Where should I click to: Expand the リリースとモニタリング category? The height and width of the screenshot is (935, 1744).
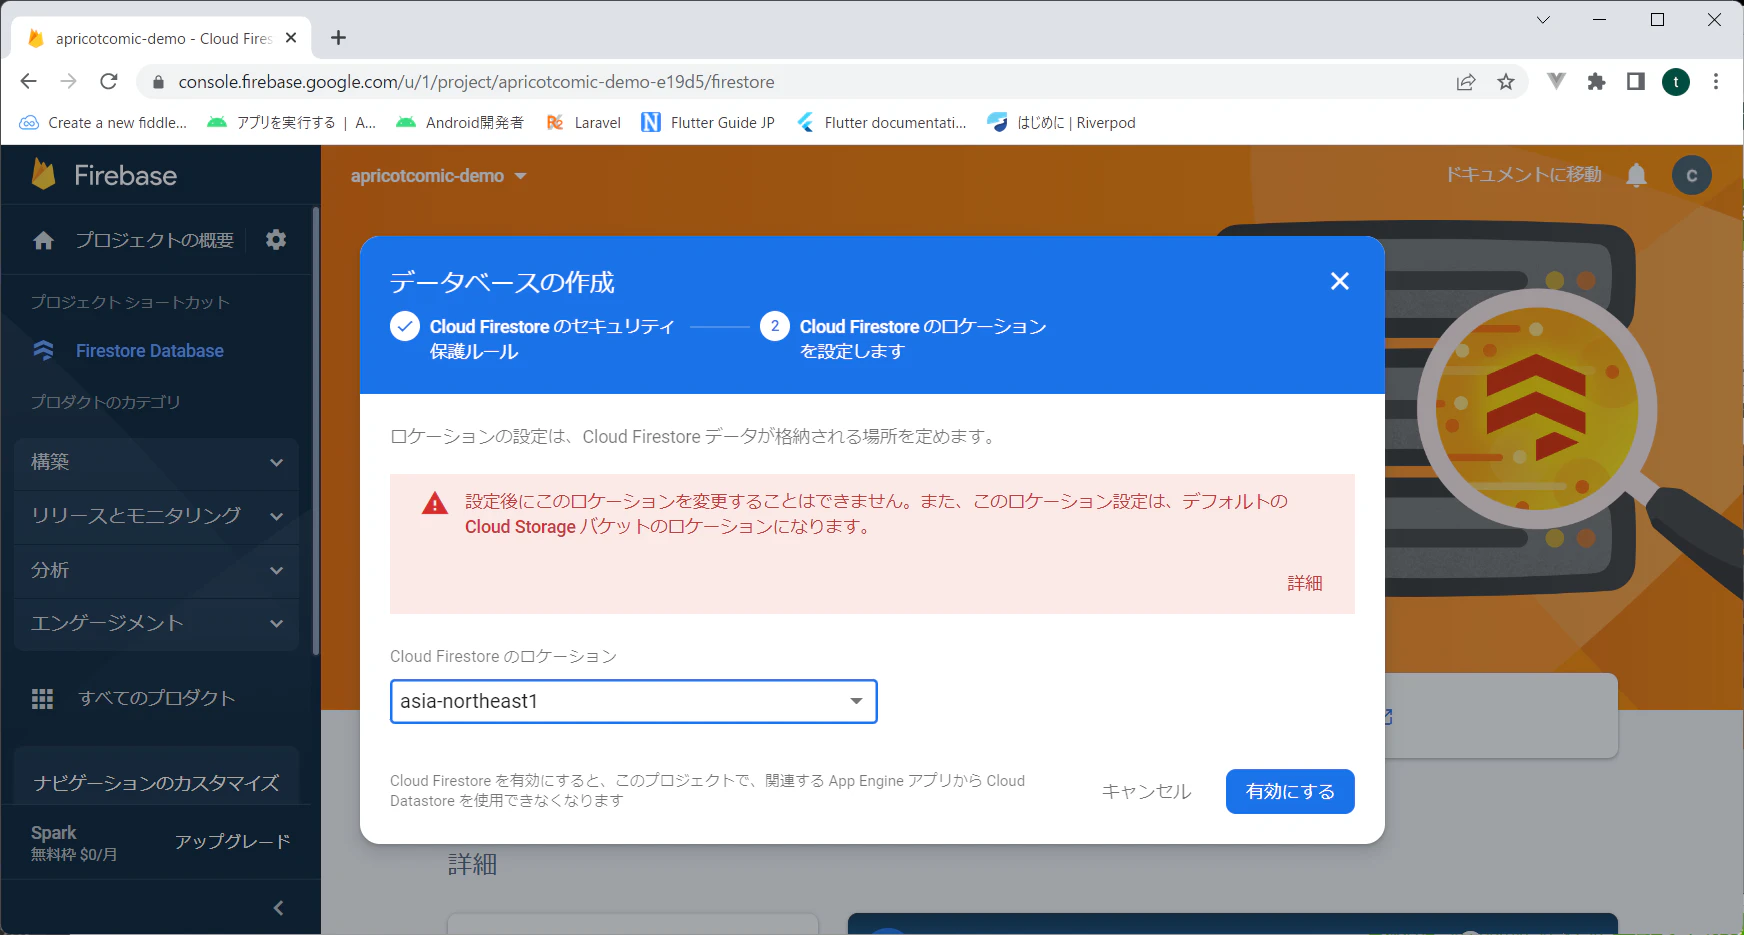pyautogui.click(x=157, y=516)
